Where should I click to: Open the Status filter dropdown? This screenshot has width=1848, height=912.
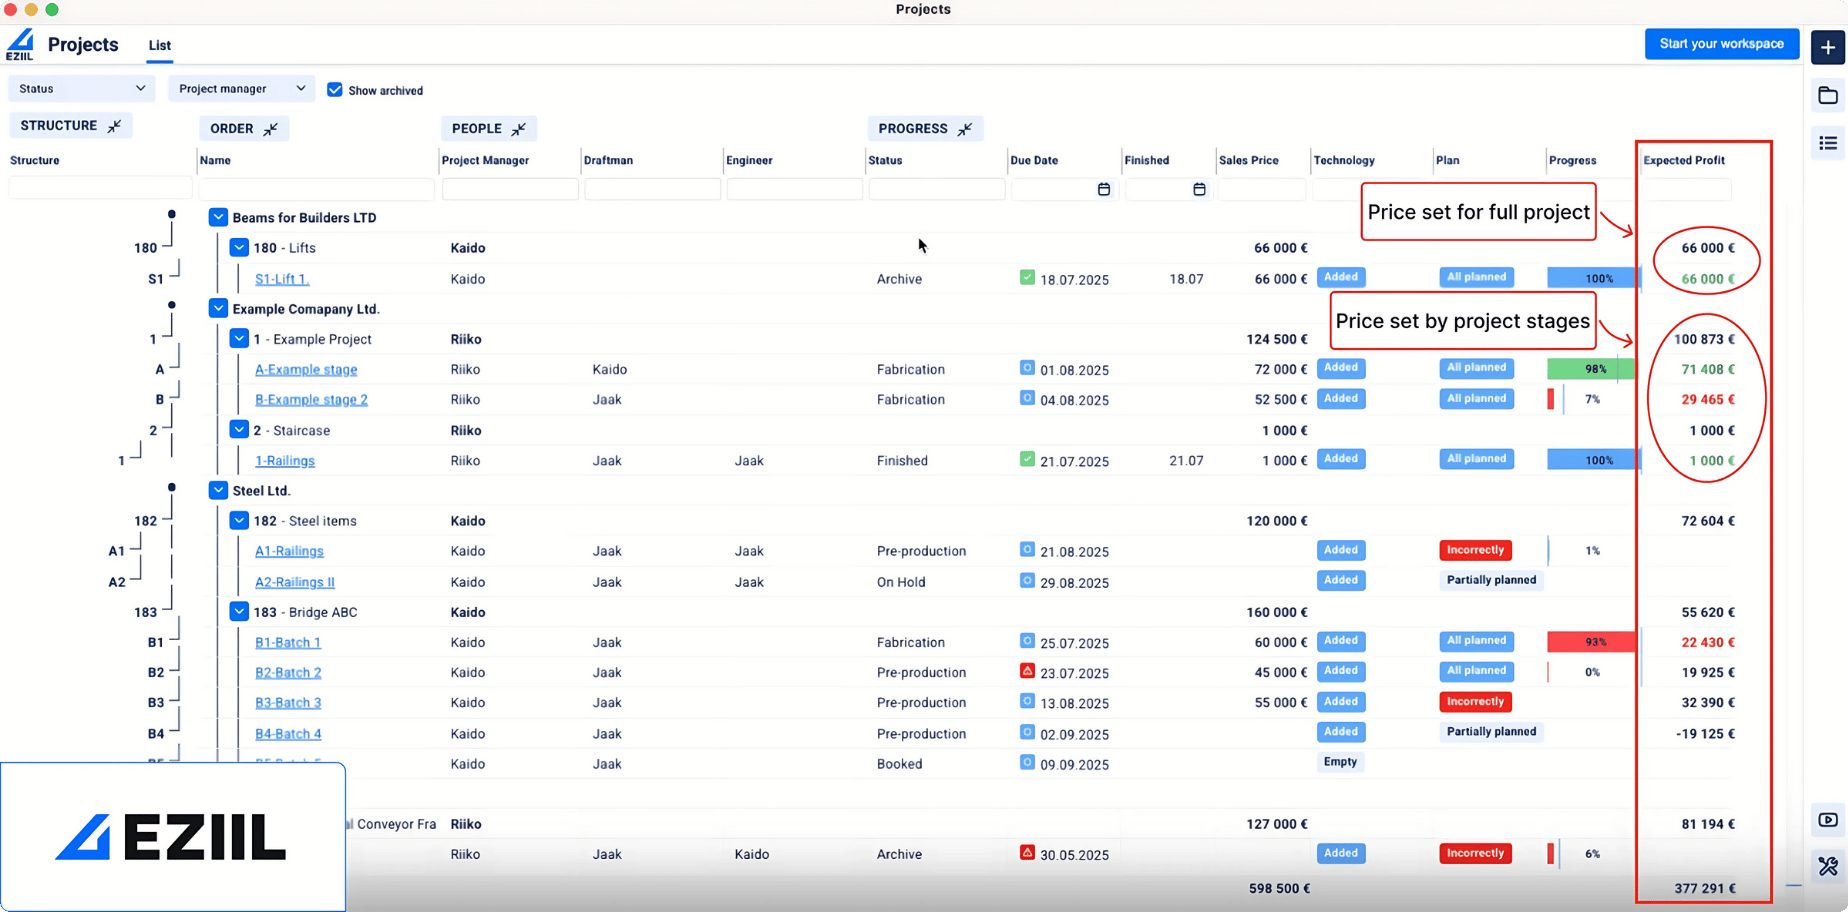81,89
